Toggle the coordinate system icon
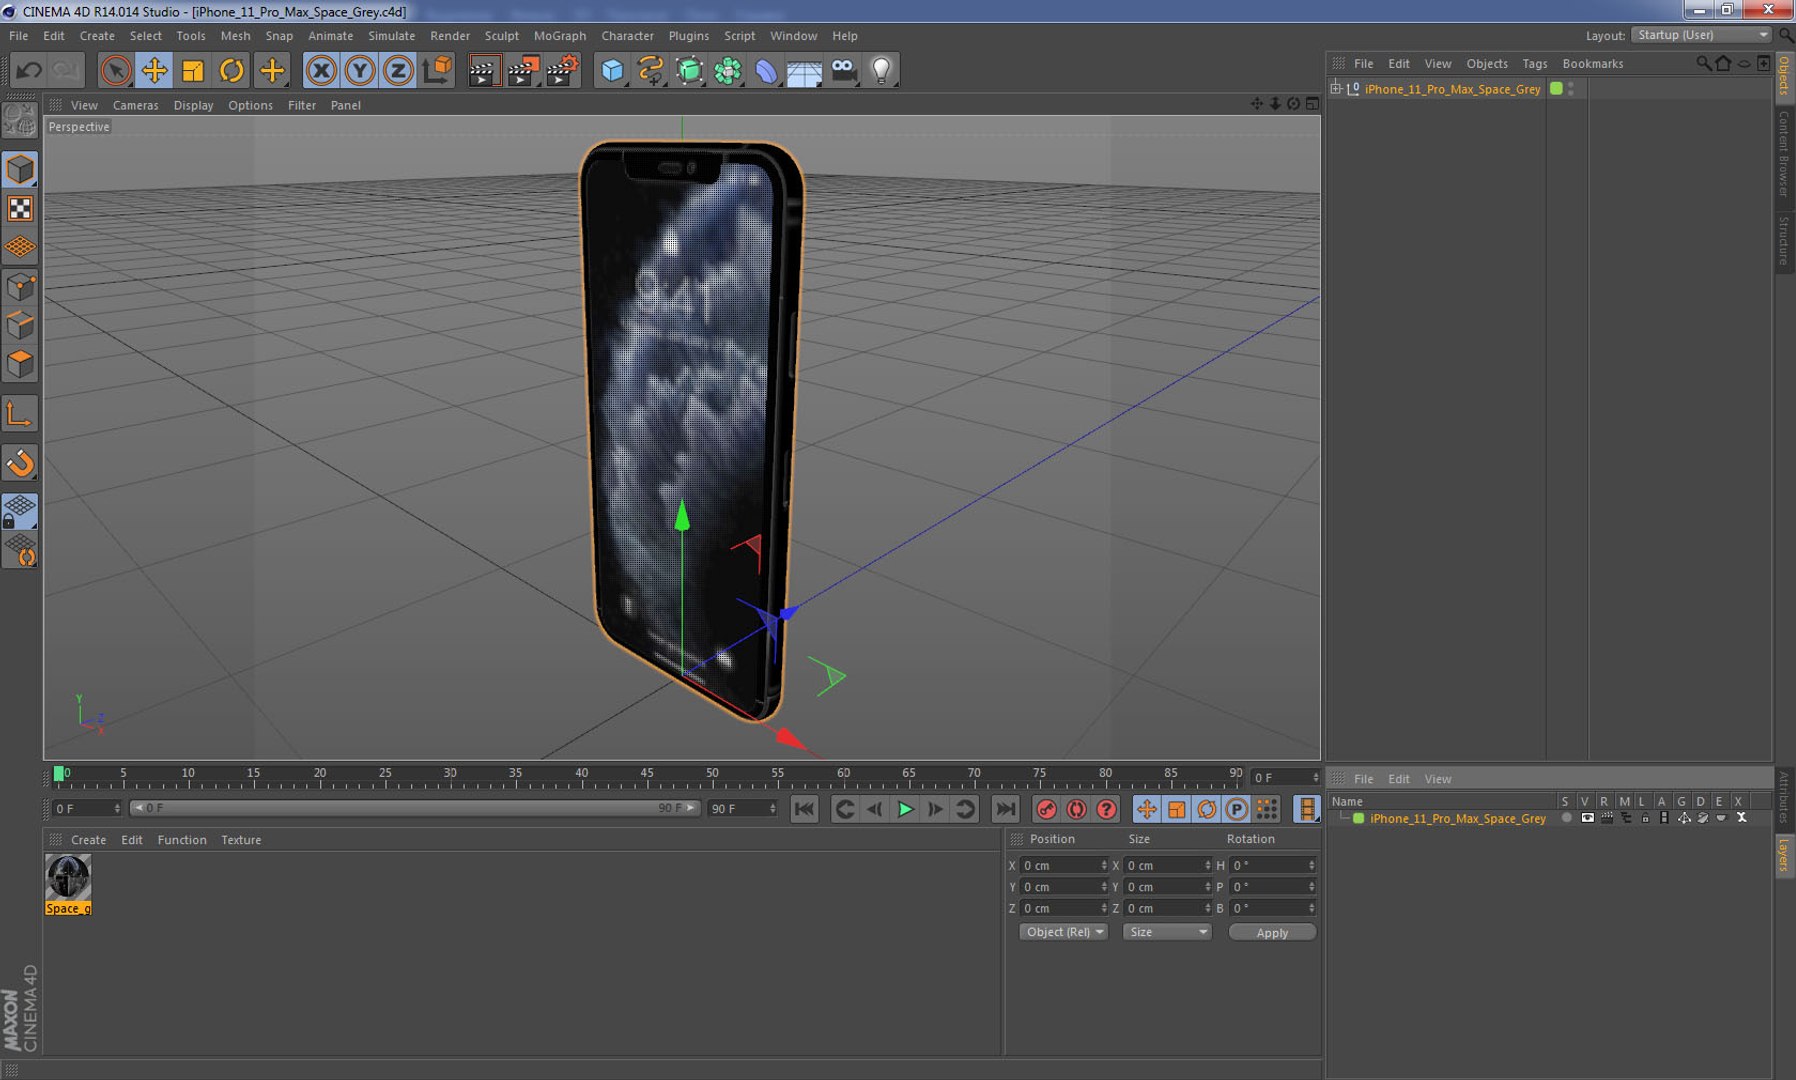This screenshot has height=1080, width=1796. point(437,70)
